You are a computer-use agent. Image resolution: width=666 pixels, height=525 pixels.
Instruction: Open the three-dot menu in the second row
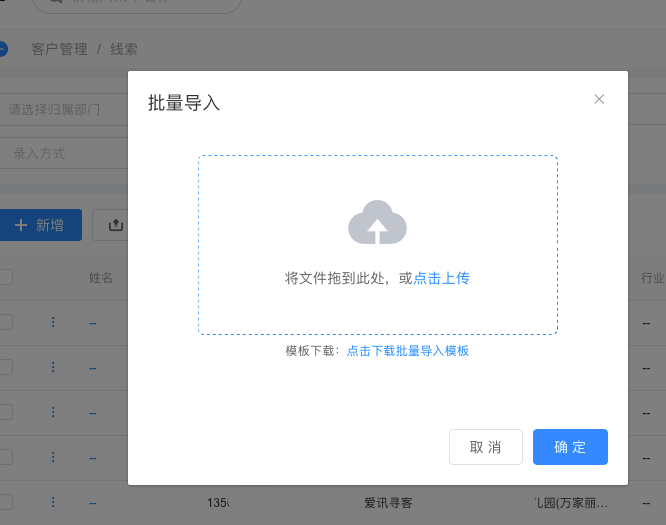tap(53, 367)
